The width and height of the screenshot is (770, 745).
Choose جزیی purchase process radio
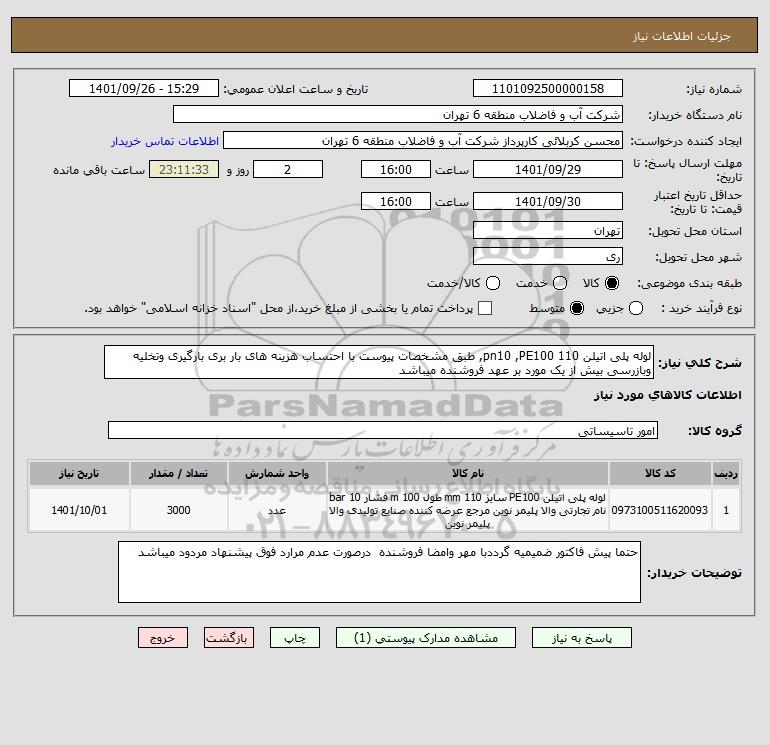636,308
